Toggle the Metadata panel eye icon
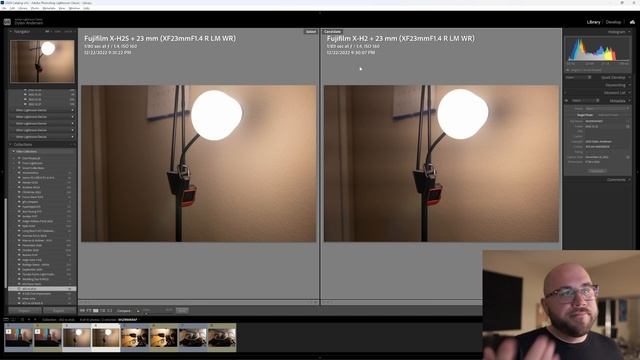The image size is (640, 360). 566,100
